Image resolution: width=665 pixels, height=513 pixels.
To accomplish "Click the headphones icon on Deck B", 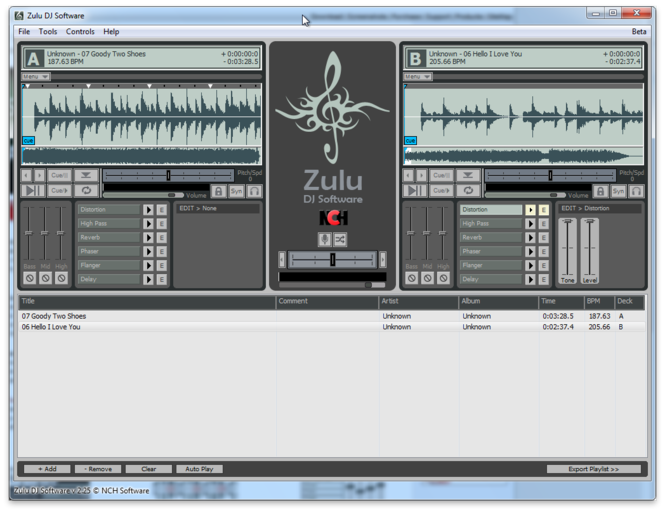I will coord(635,191).
